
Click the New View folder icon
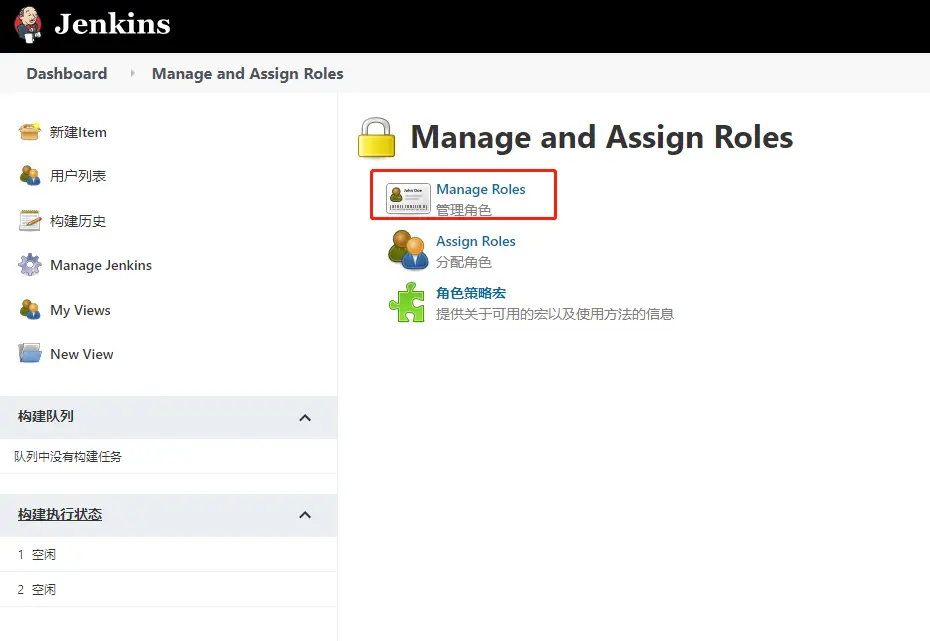30,354
